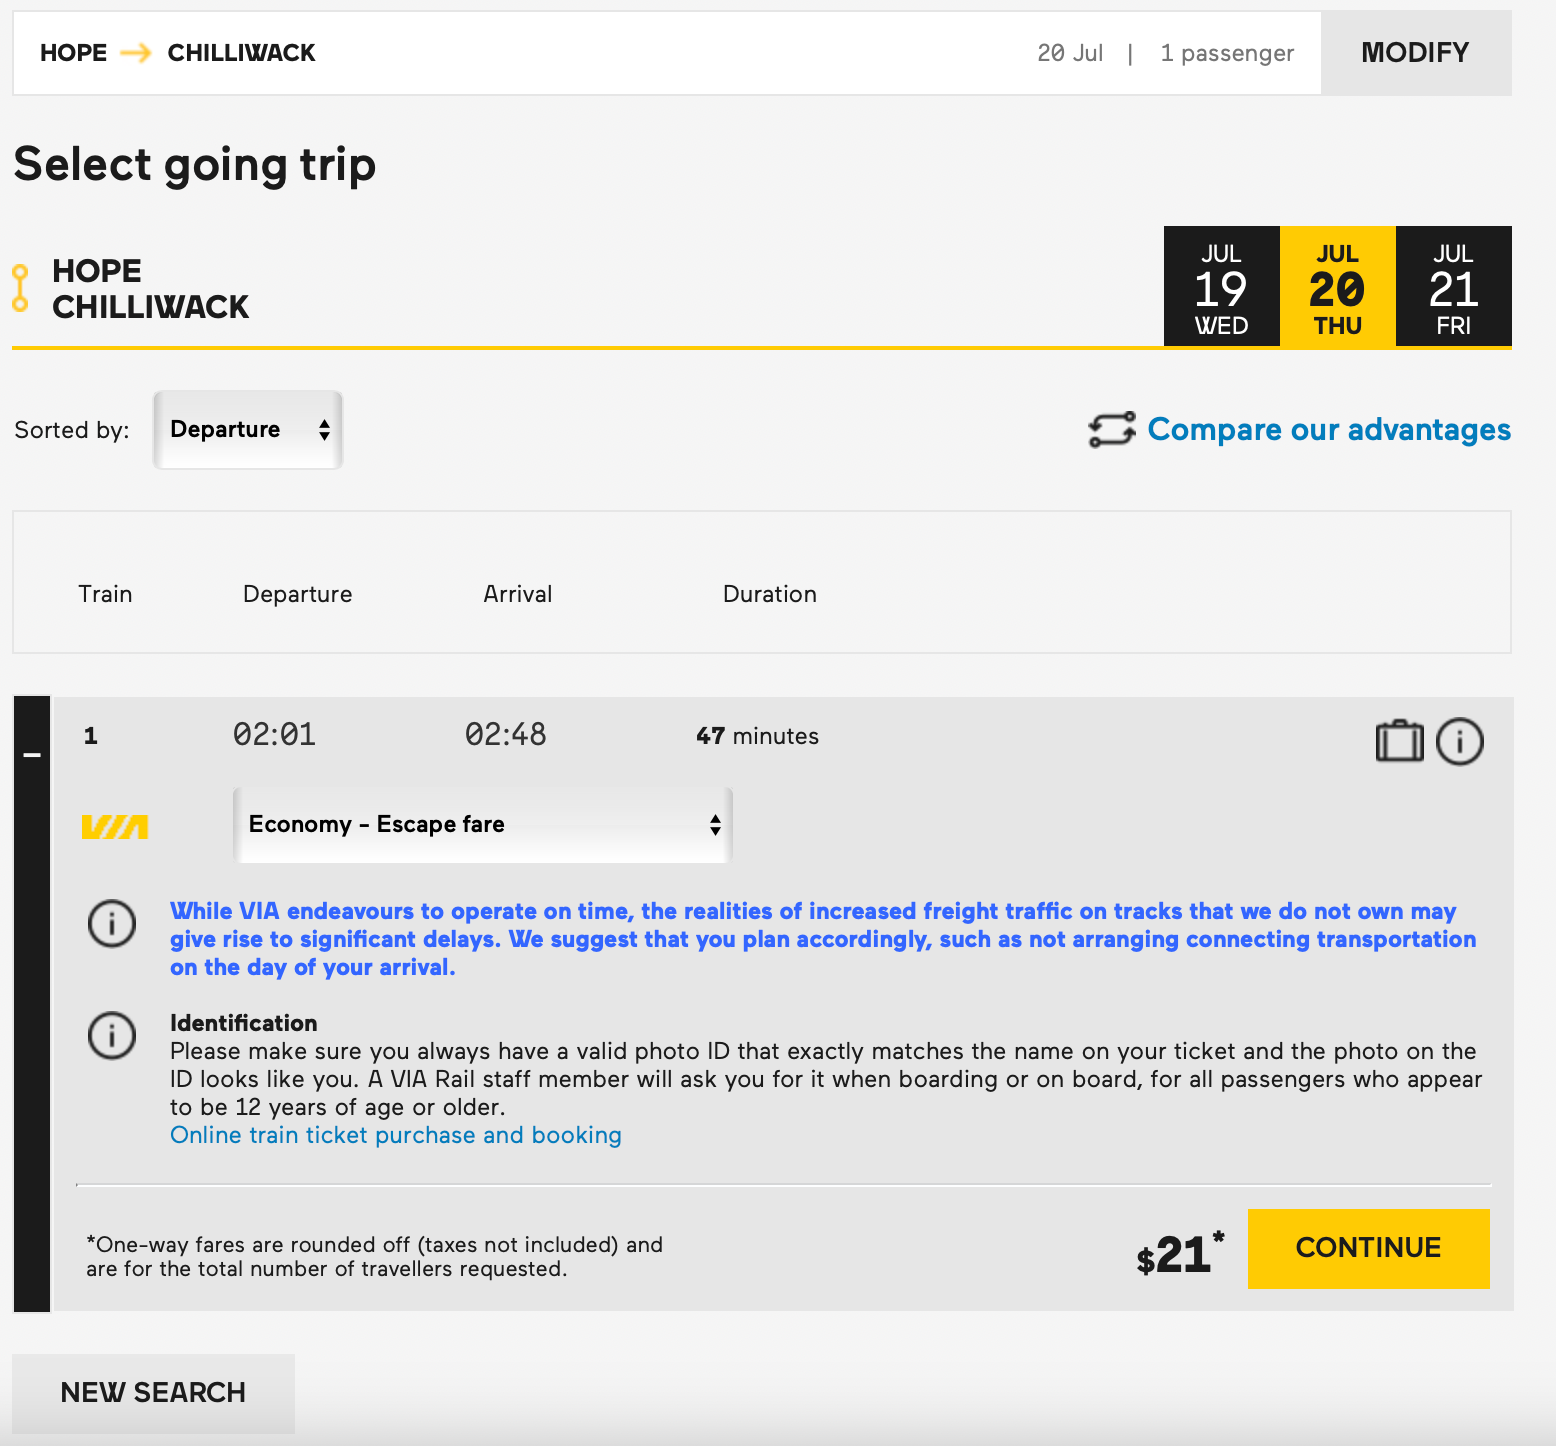This screenshot has width=1556, height=1446.
Task: Click the yellow arrow between HOPE and CHILLIWACK
Action: coord(136,53)
